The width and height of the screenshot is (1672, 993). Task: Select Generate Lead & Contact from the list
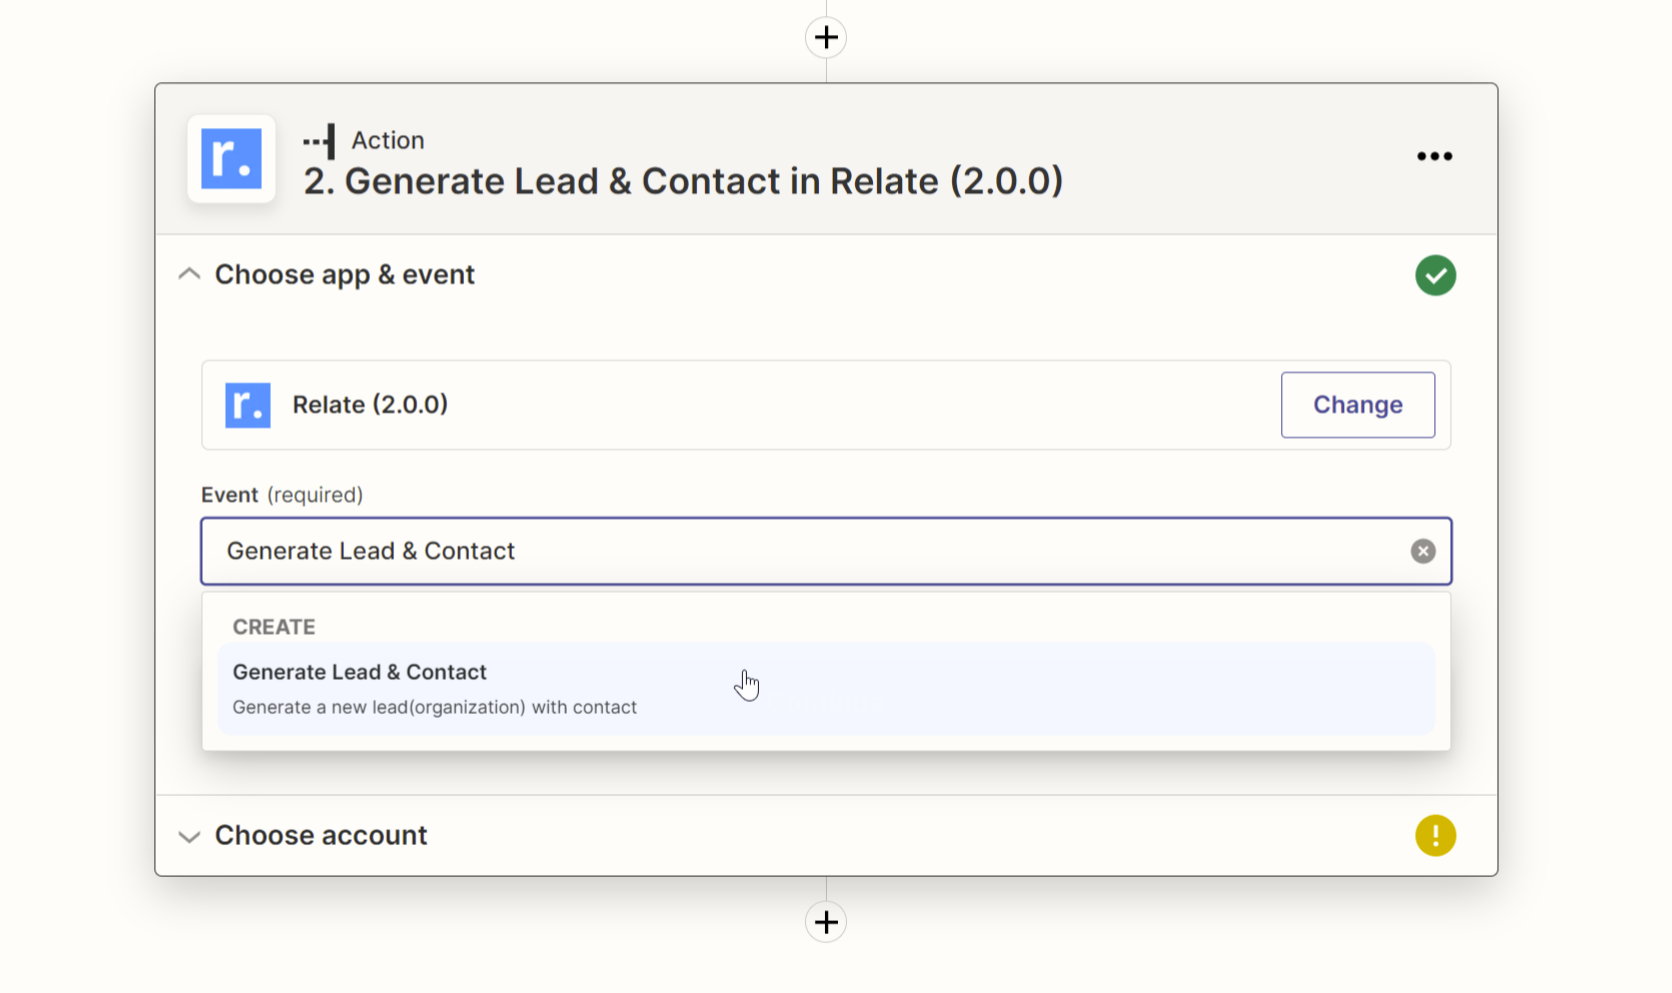pyautogui.click(x=360, y=672)
